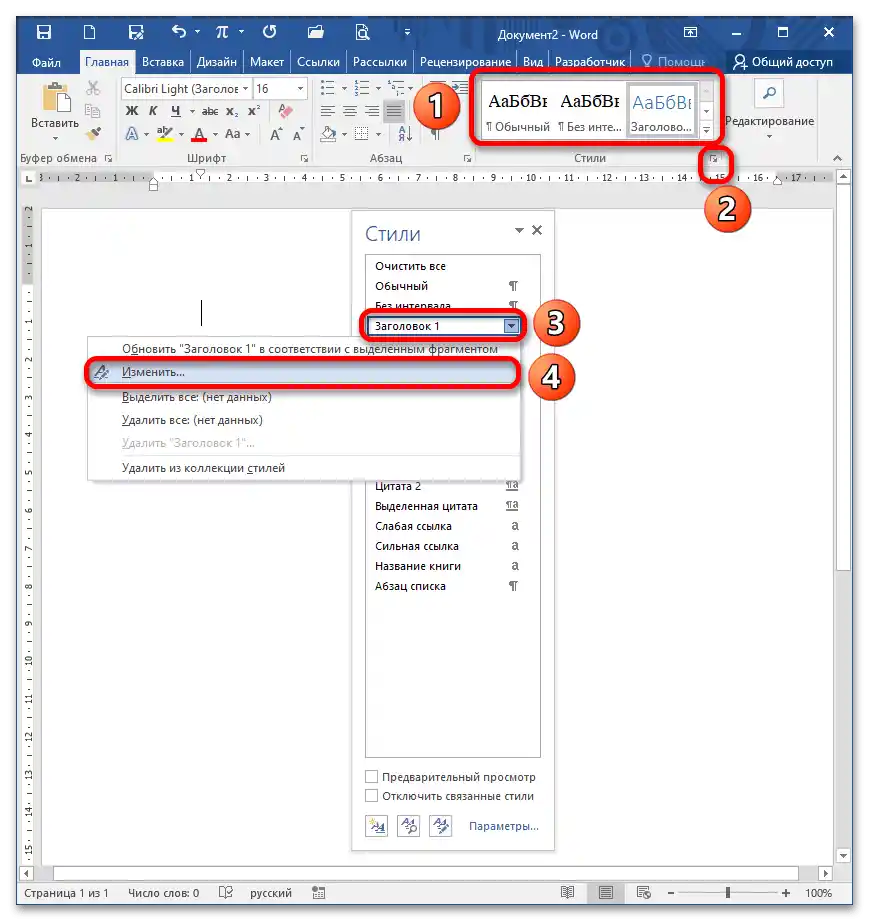Apply Обычный style from gallery
Viewport: 869px width, 921px height.
click(x=518, y=109)
